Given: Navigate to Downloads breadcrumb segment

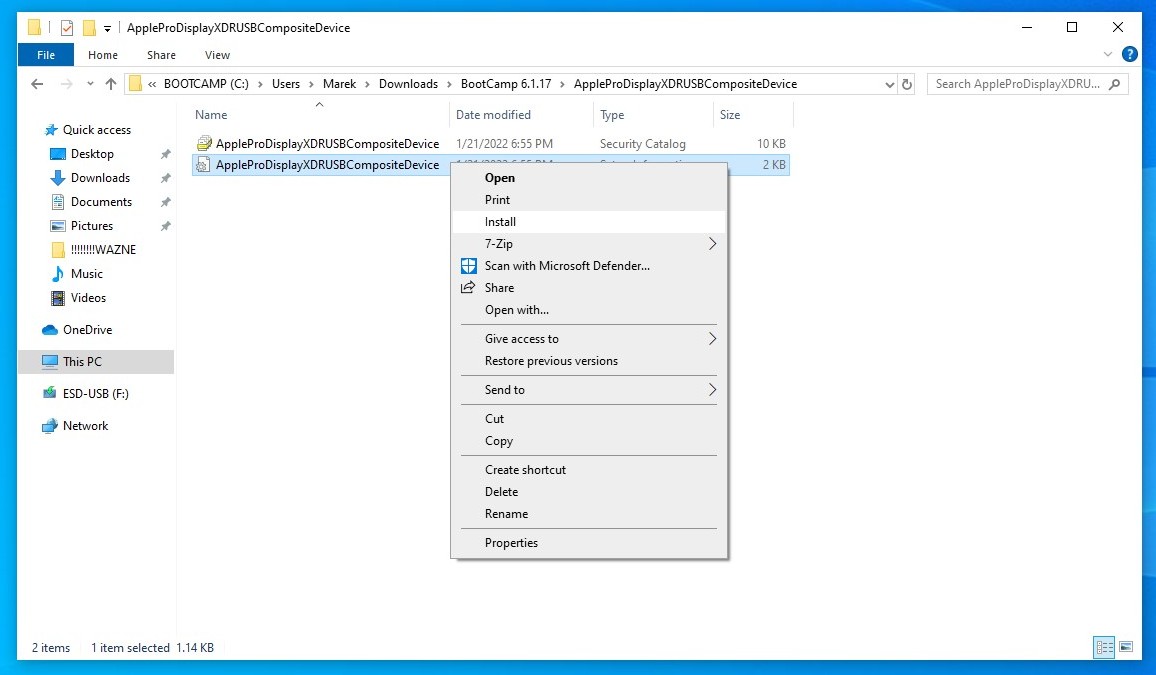Looking at the screenshot, I should point(408,84).
